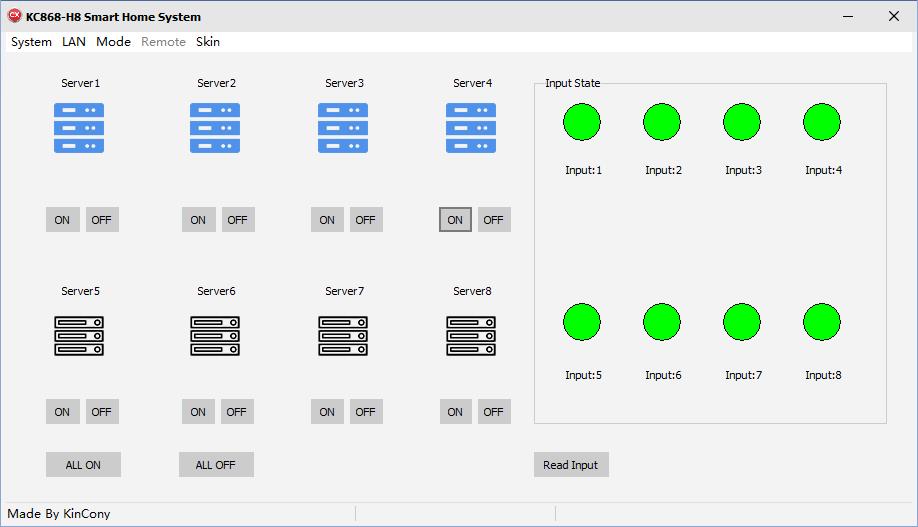Switch Server4 OFF

[494, 220]
